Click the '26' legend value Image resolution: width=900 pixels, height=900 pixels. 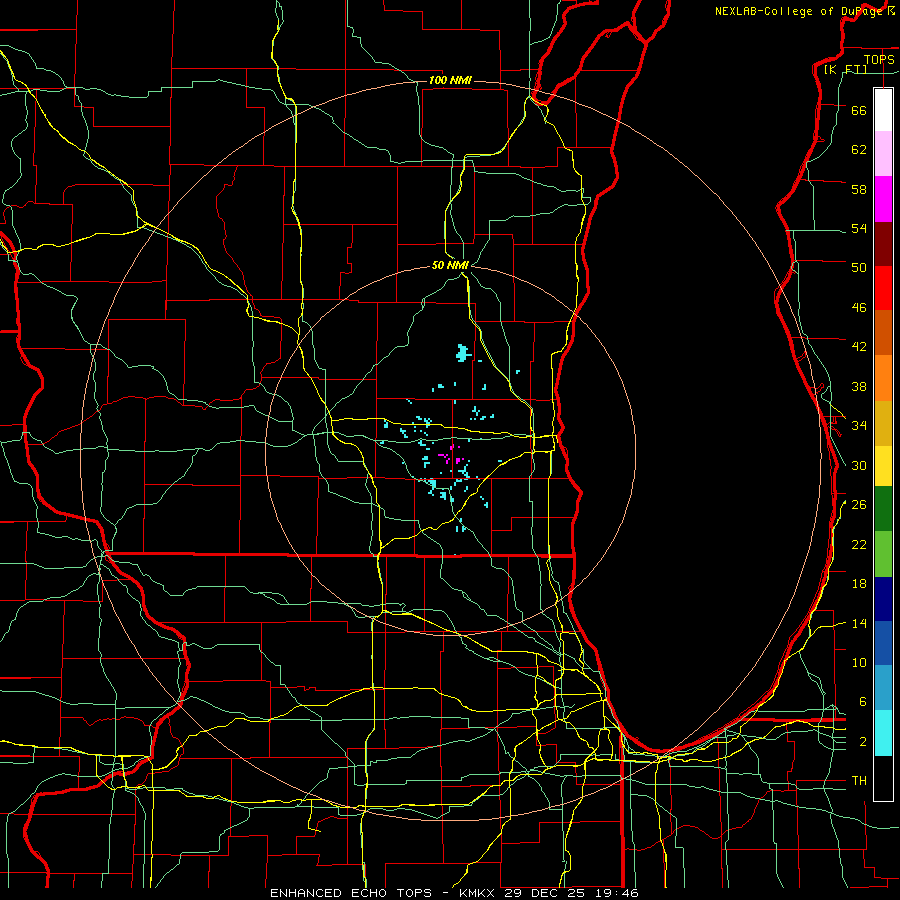click(x=859, y=505)
